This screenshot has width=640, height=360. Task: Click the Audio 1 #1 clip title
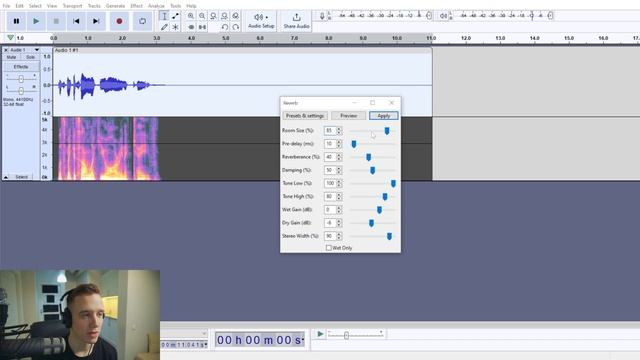[67, 50]
